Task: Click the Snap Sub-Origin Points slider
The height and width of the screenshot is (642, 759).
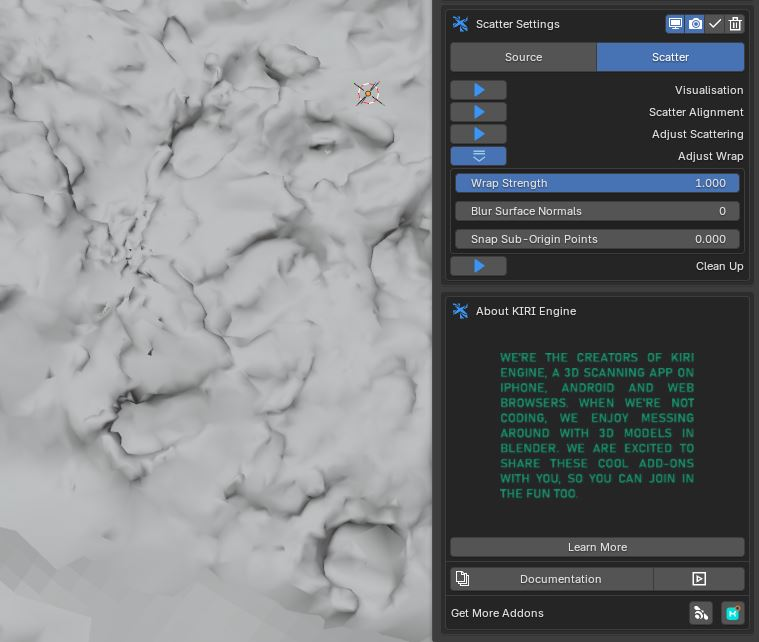Action: (x=597, y=239)
